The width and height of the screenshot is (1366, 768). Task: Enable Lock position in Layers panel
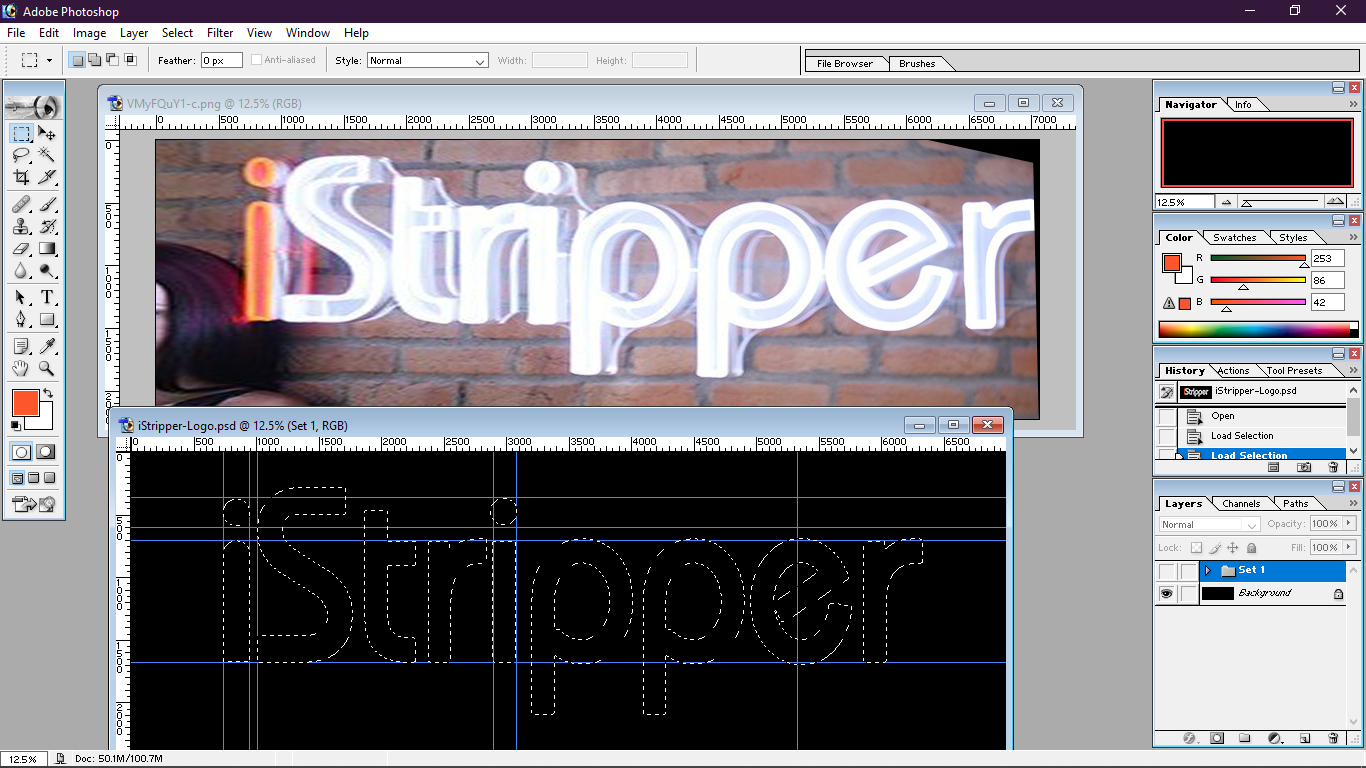(x=1233, y=548)
